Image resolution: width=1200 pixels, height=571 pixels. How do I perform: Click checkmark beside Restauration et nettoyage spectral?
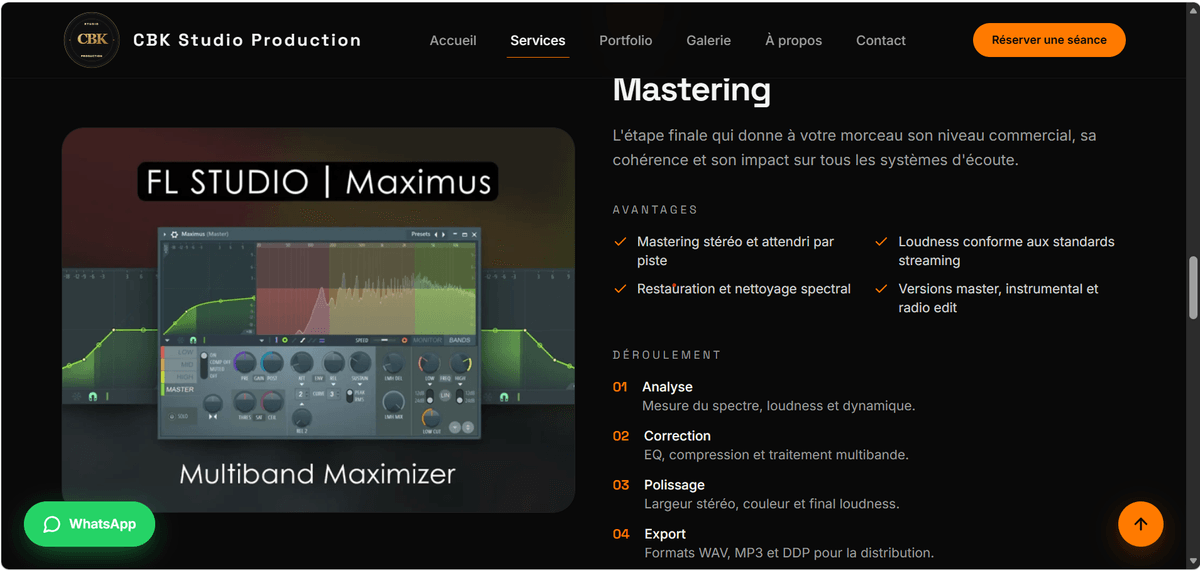(620, 289)
